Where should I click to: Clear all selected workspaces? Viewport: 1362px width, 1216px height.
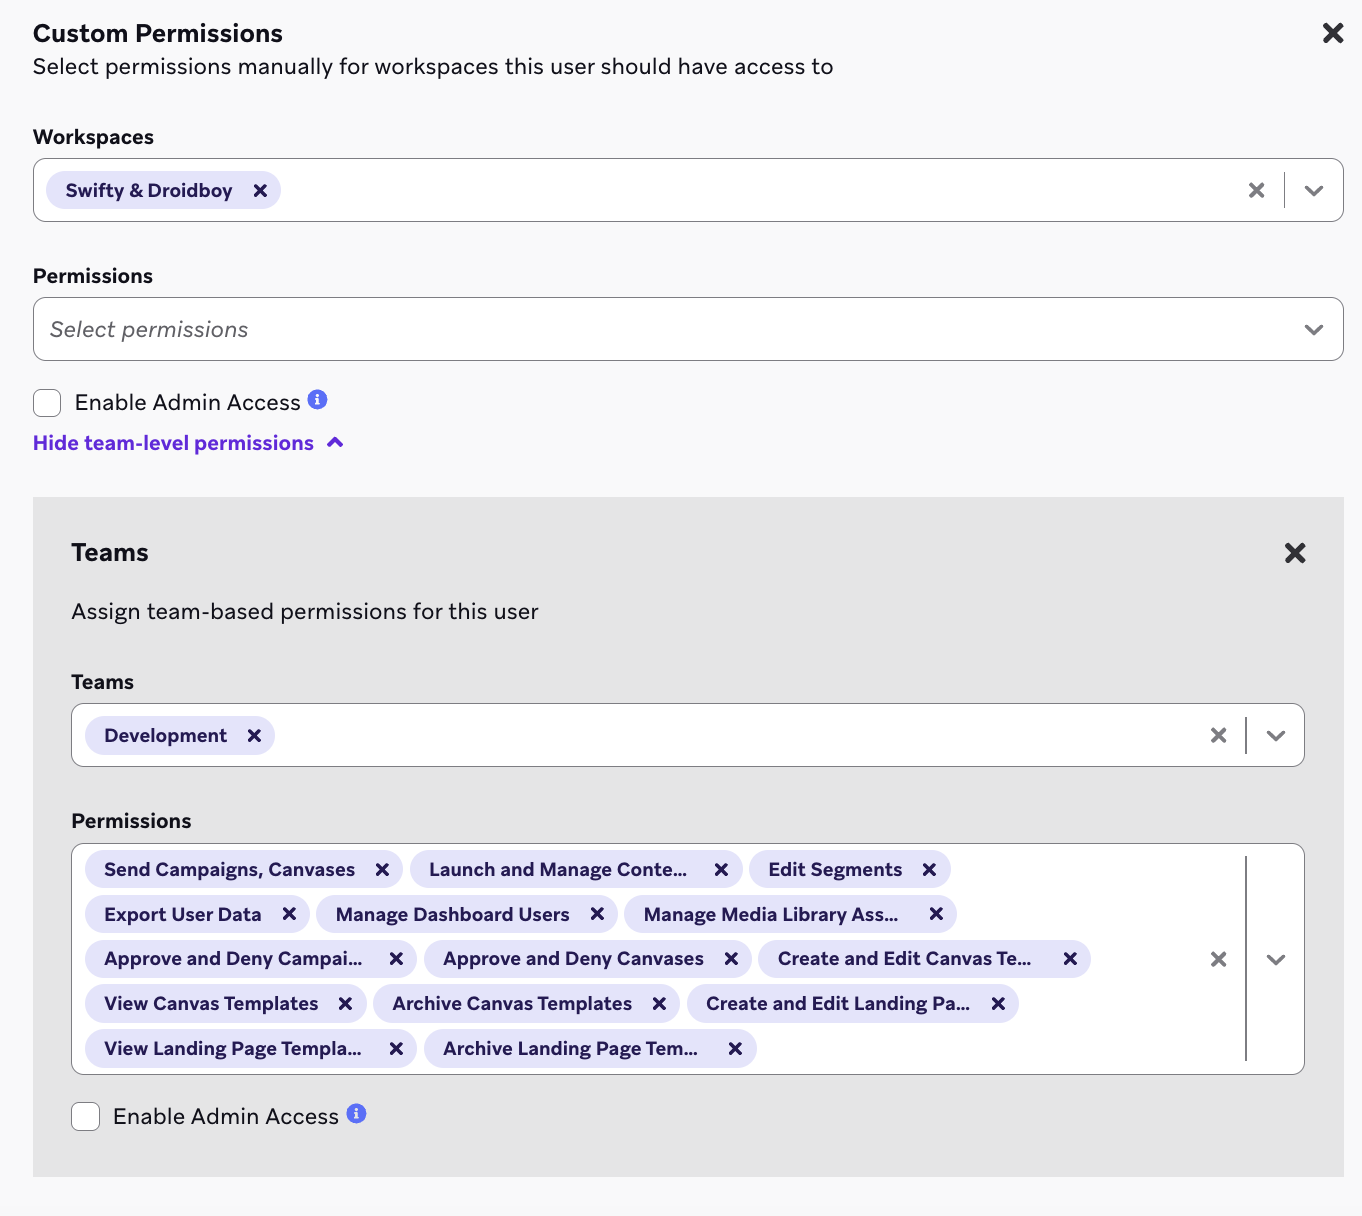pos(1257,190)
